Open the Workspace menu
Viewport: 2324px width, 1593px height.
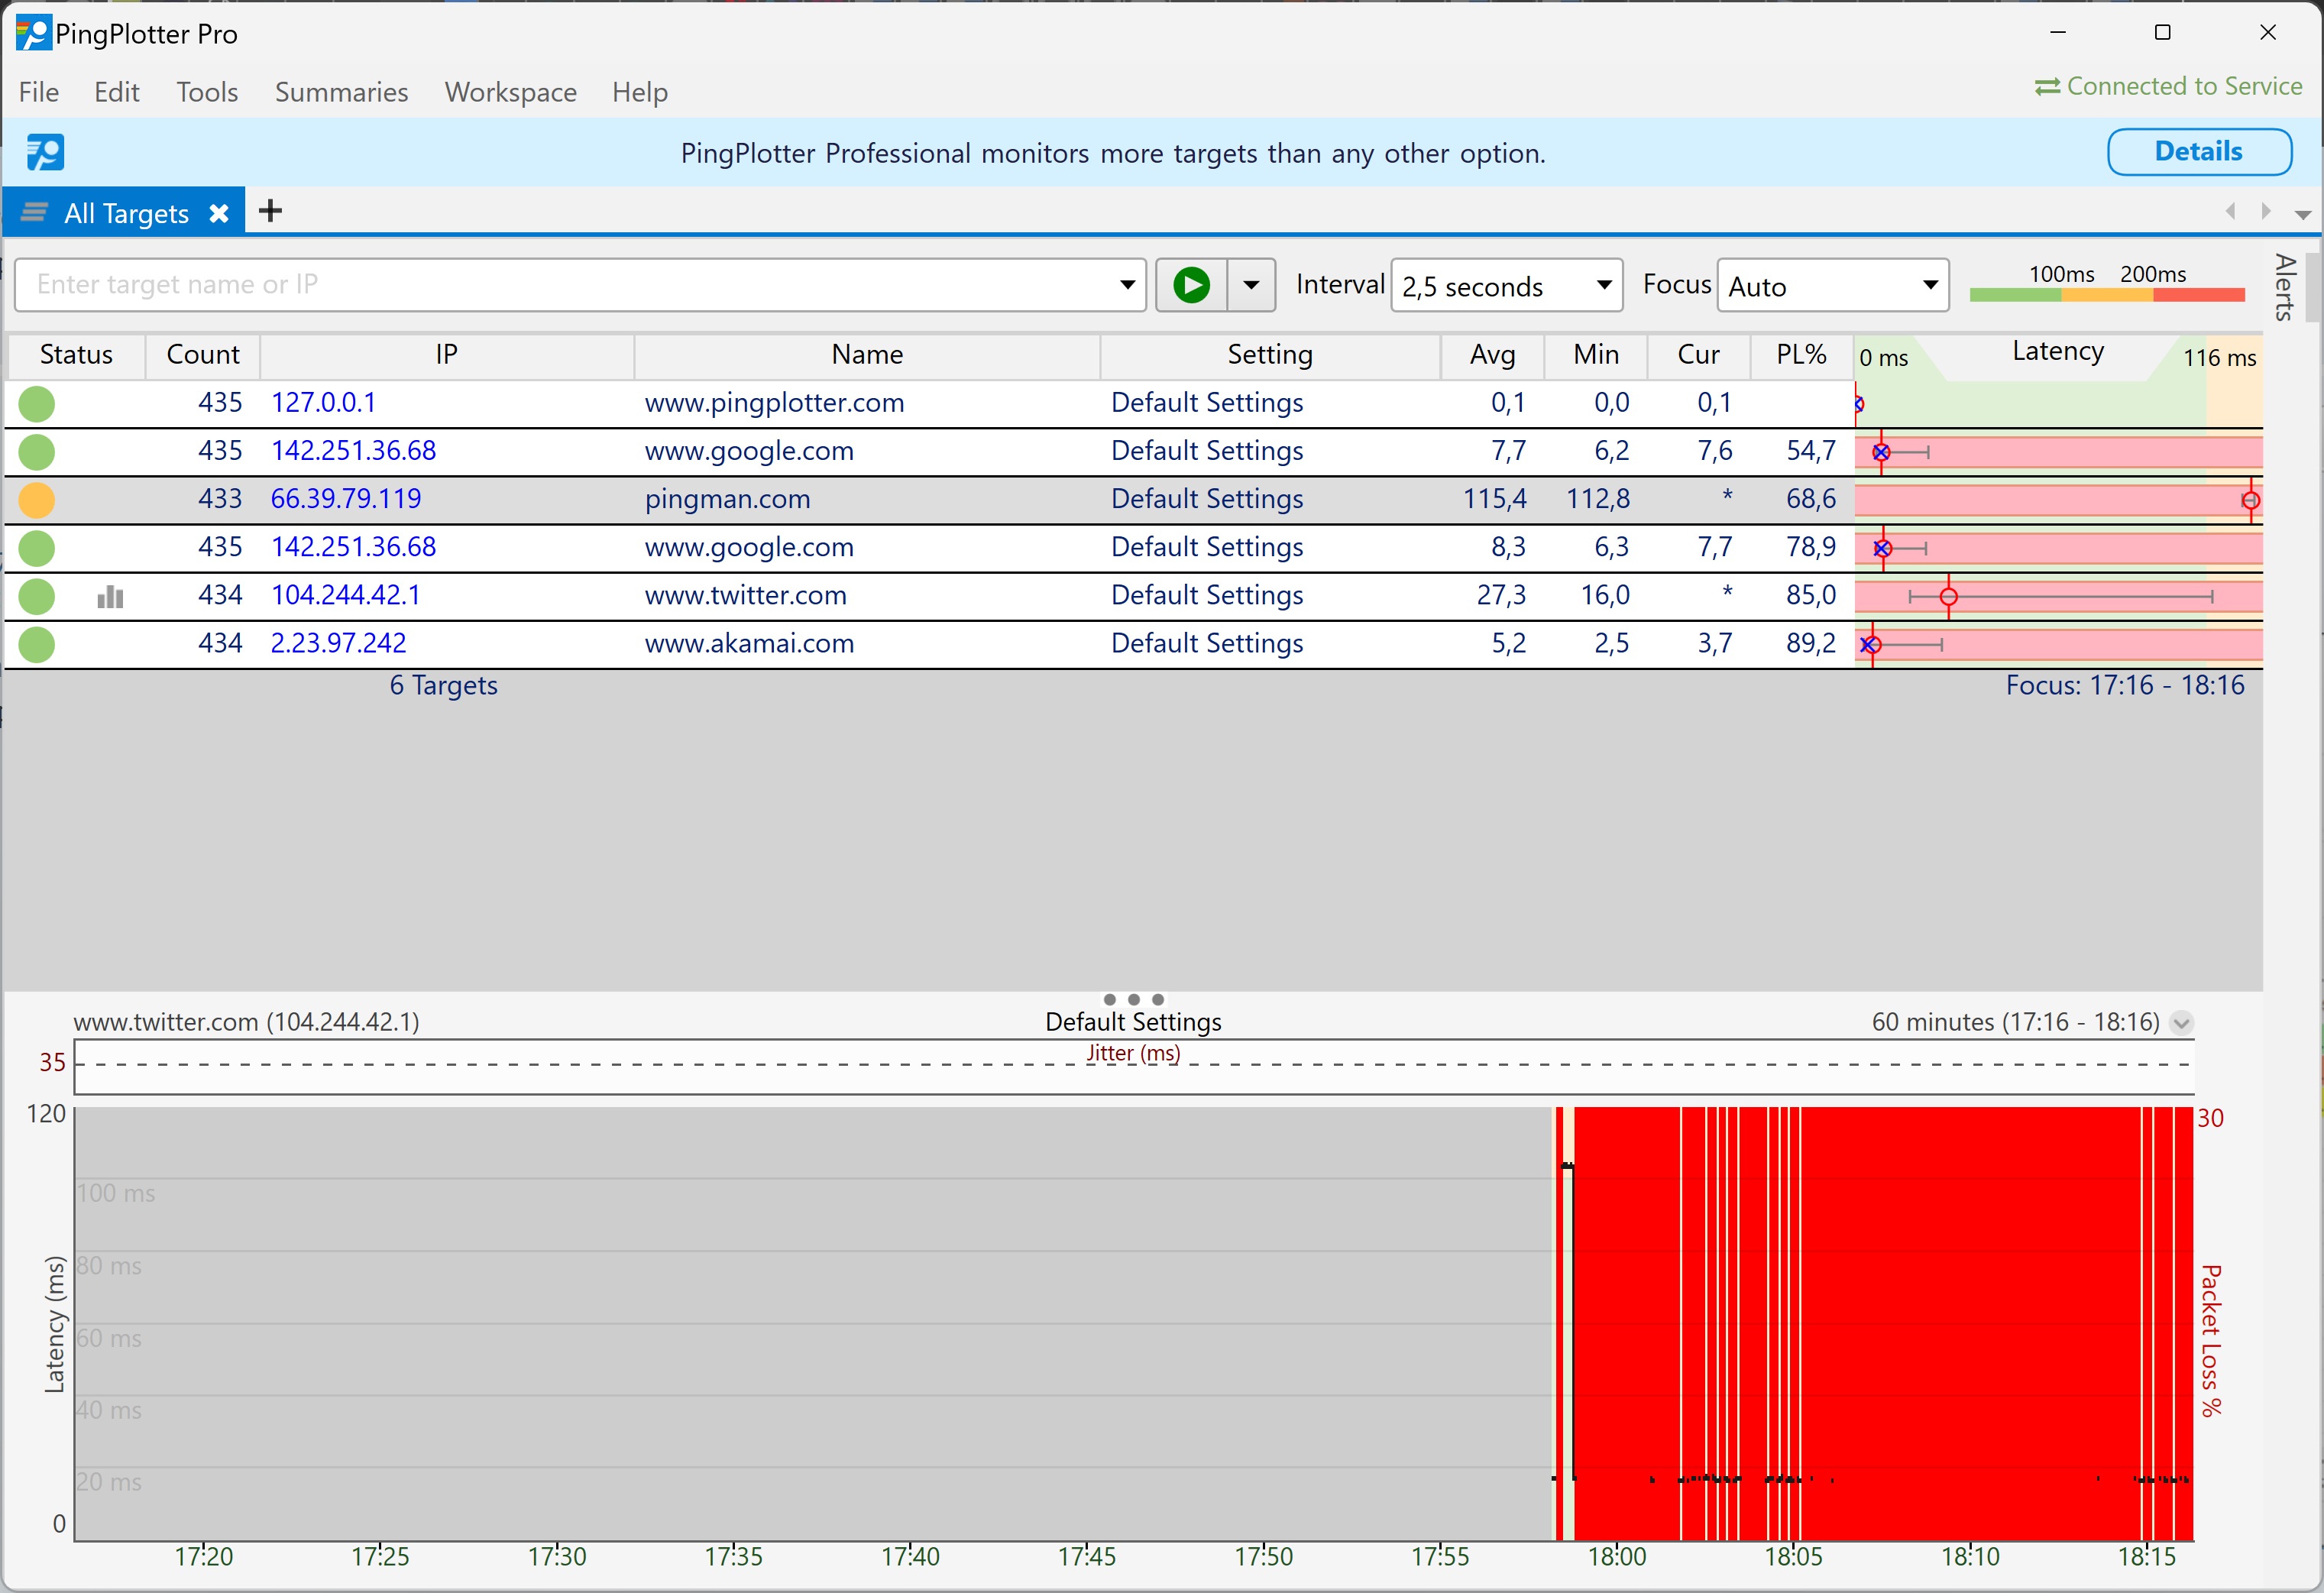(x=510, y=92)
